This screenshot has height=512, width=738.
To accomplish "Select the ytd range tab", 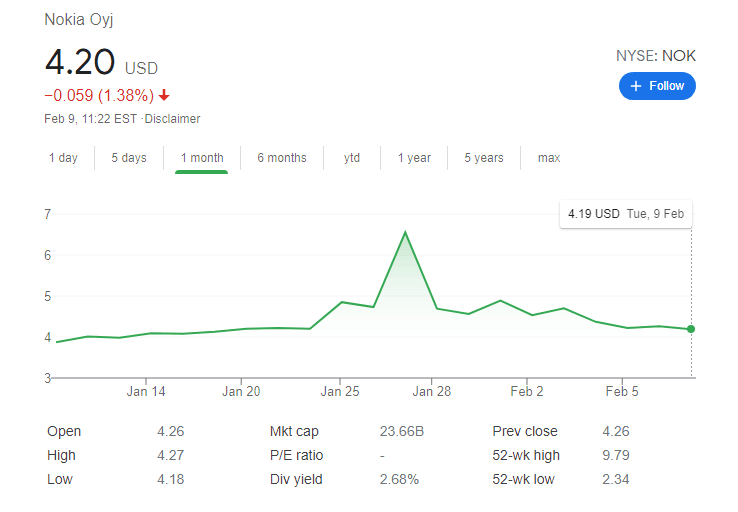I will 352,158.
